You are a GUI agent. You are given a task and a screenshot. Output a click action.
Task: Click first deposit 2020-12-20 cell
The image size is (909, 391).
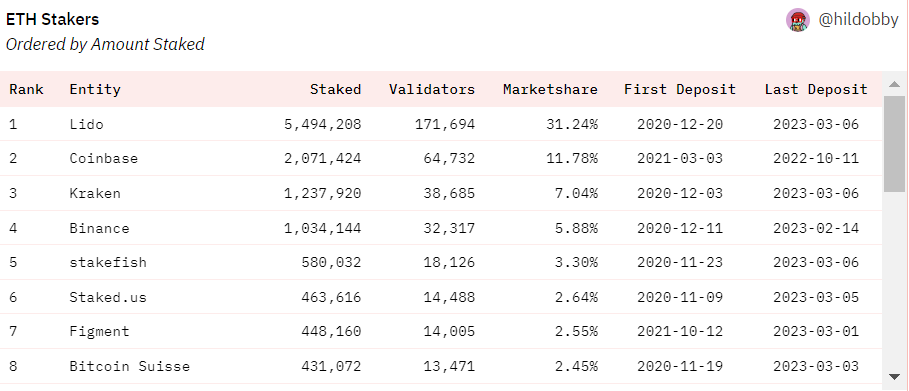click(680, 124)
